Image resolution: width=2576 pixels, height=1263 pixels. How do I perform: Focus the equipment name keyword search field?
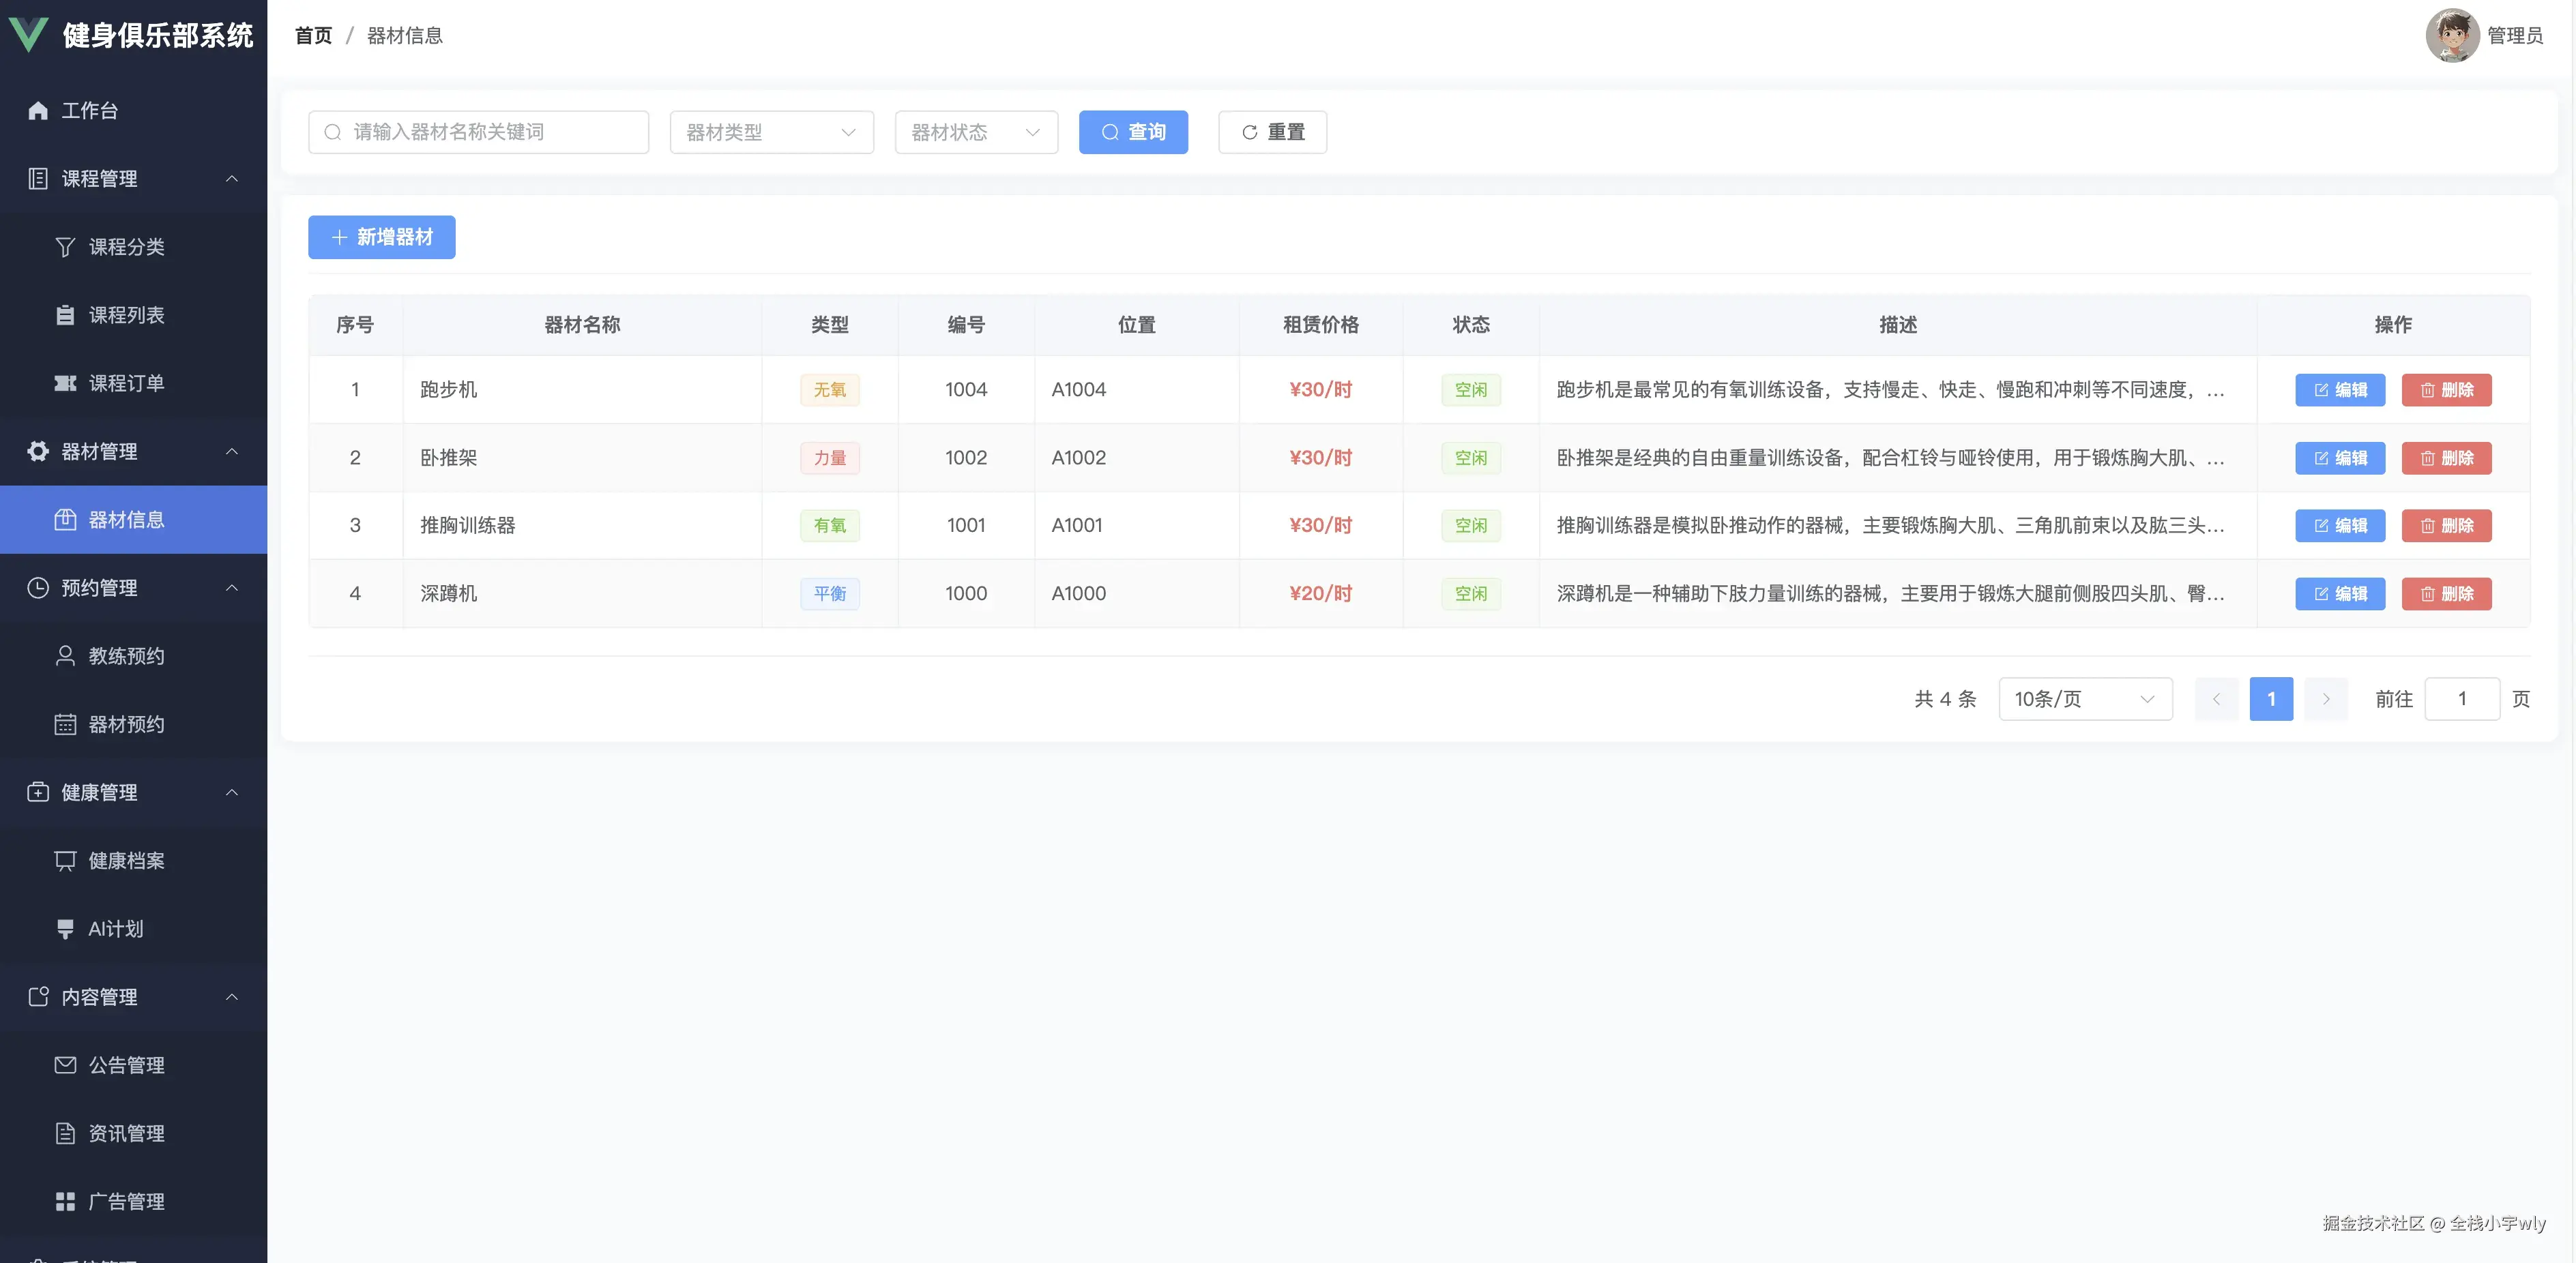490,132
